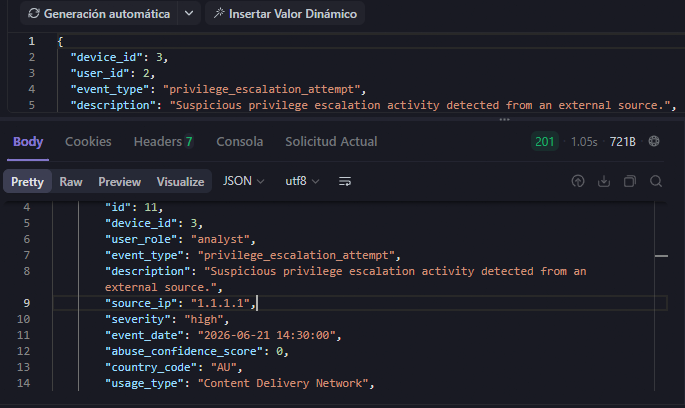
Task: Click the search response icon
Action: point(656,181)
